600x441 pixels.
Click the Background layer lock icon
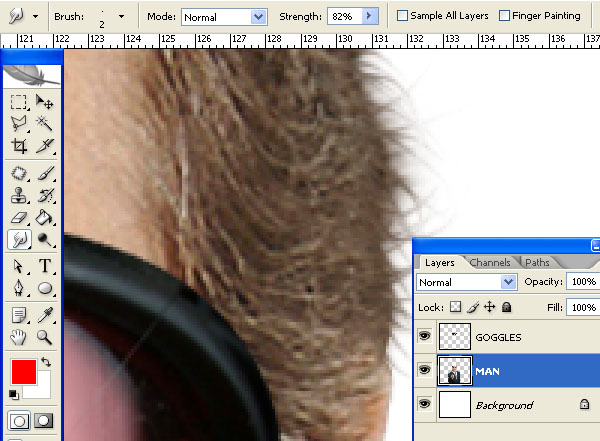(x=584, y=404)
